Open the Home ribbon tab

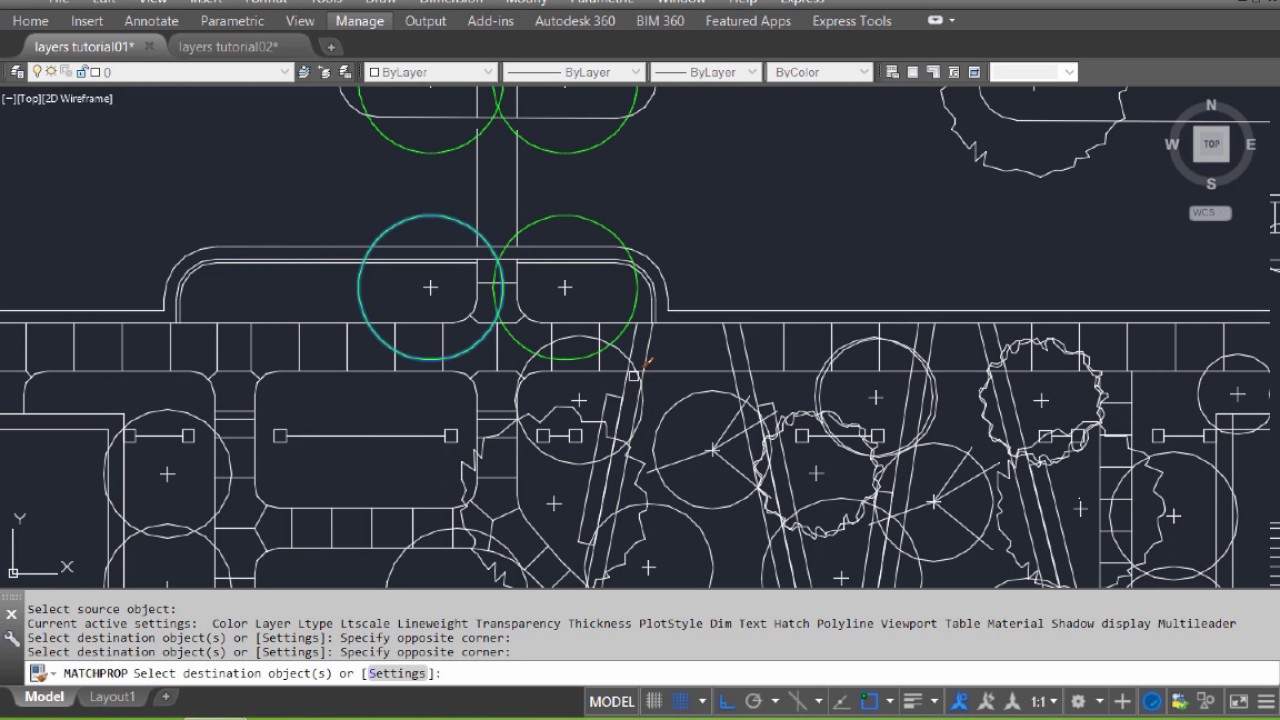tap(30, 20)
